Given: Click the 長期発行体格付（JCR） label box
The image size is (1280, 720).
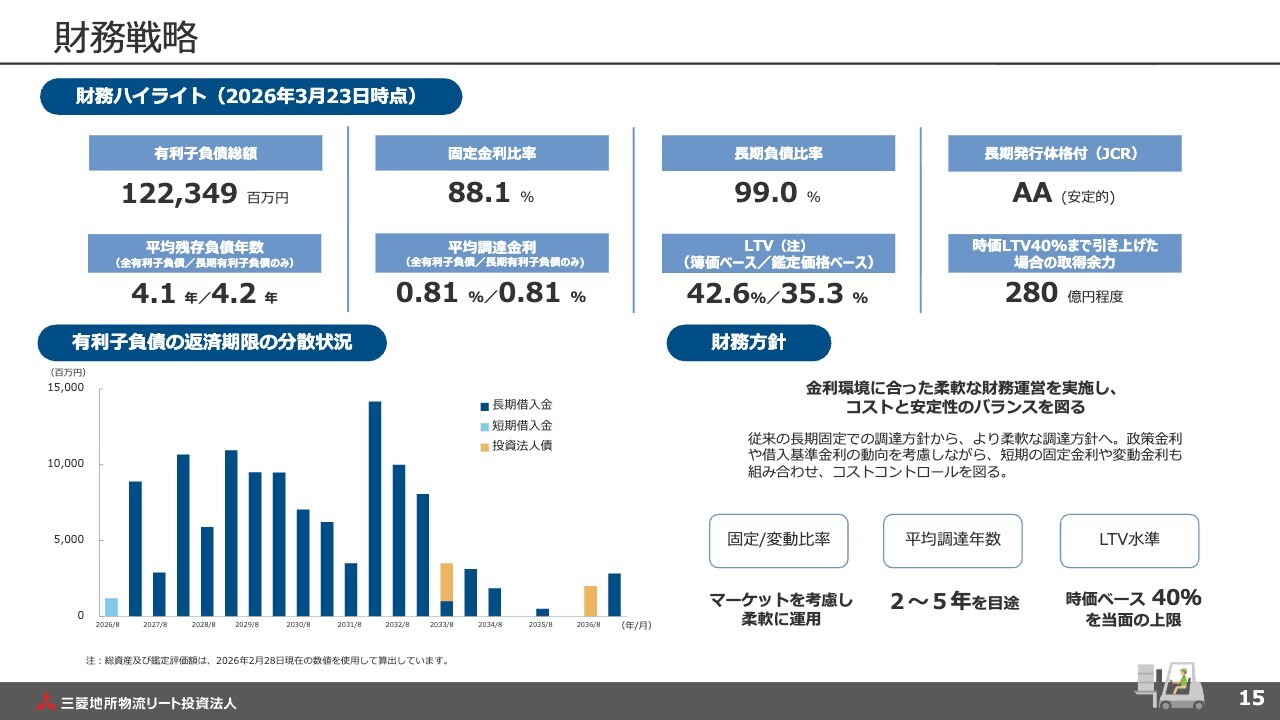Looking at the screenshot, I should coord(1064,154).
